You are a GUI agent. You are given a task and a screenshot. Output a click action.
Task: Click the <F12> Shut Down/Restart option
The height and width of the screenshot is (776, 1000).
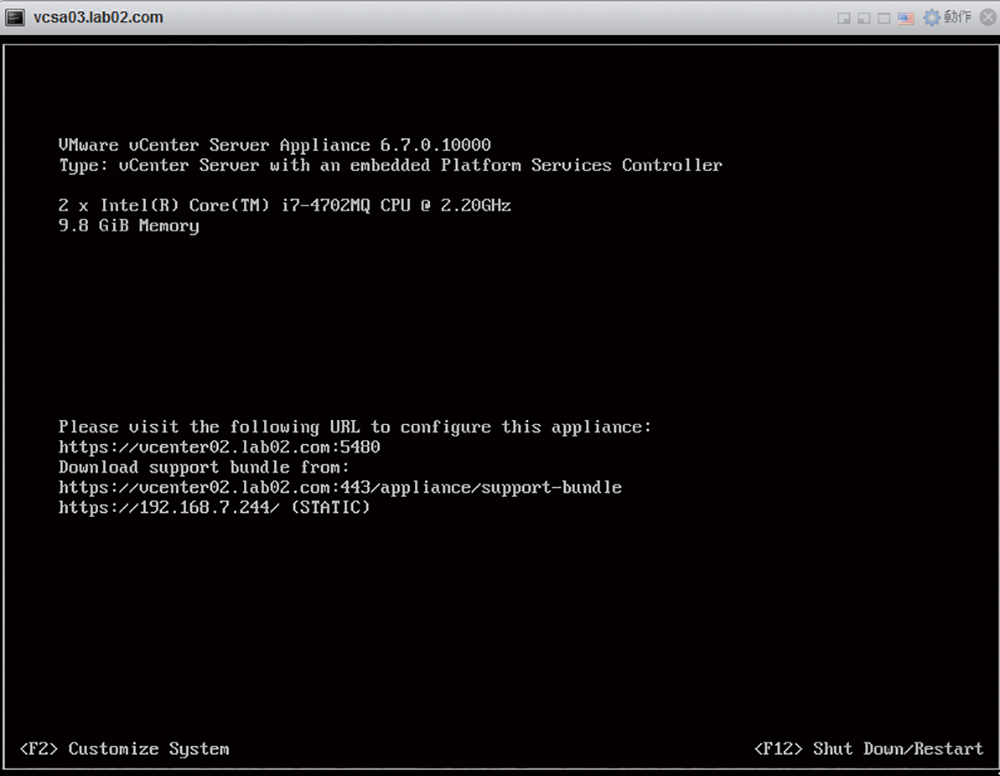click(x=869, y=749)
